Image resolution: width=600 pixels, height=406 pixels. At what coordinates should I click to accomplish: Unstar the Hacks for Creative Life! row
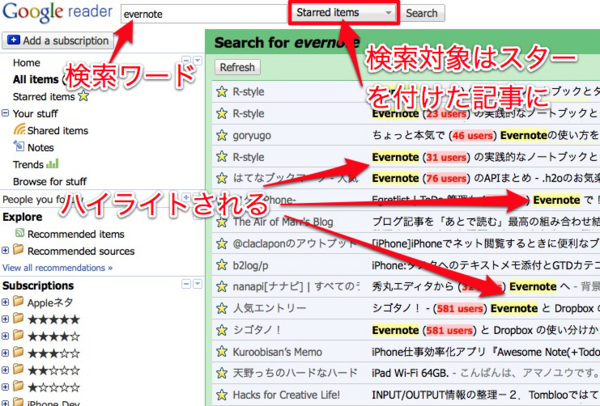point(222,395)
